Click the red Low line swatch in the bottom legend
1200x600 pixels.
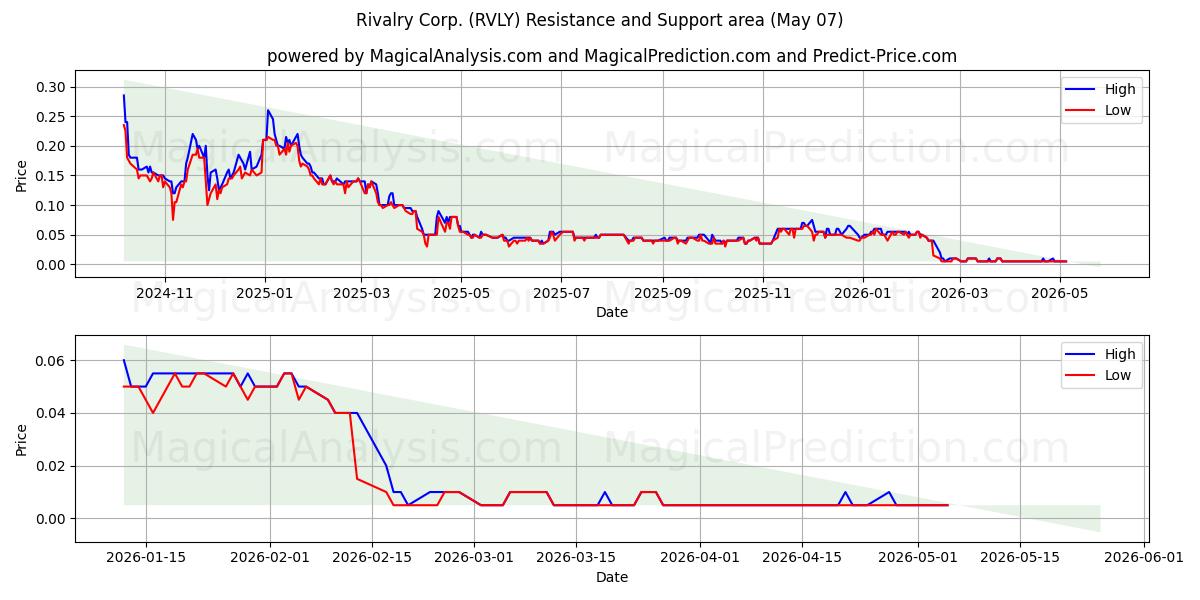tap(1081, 377)
